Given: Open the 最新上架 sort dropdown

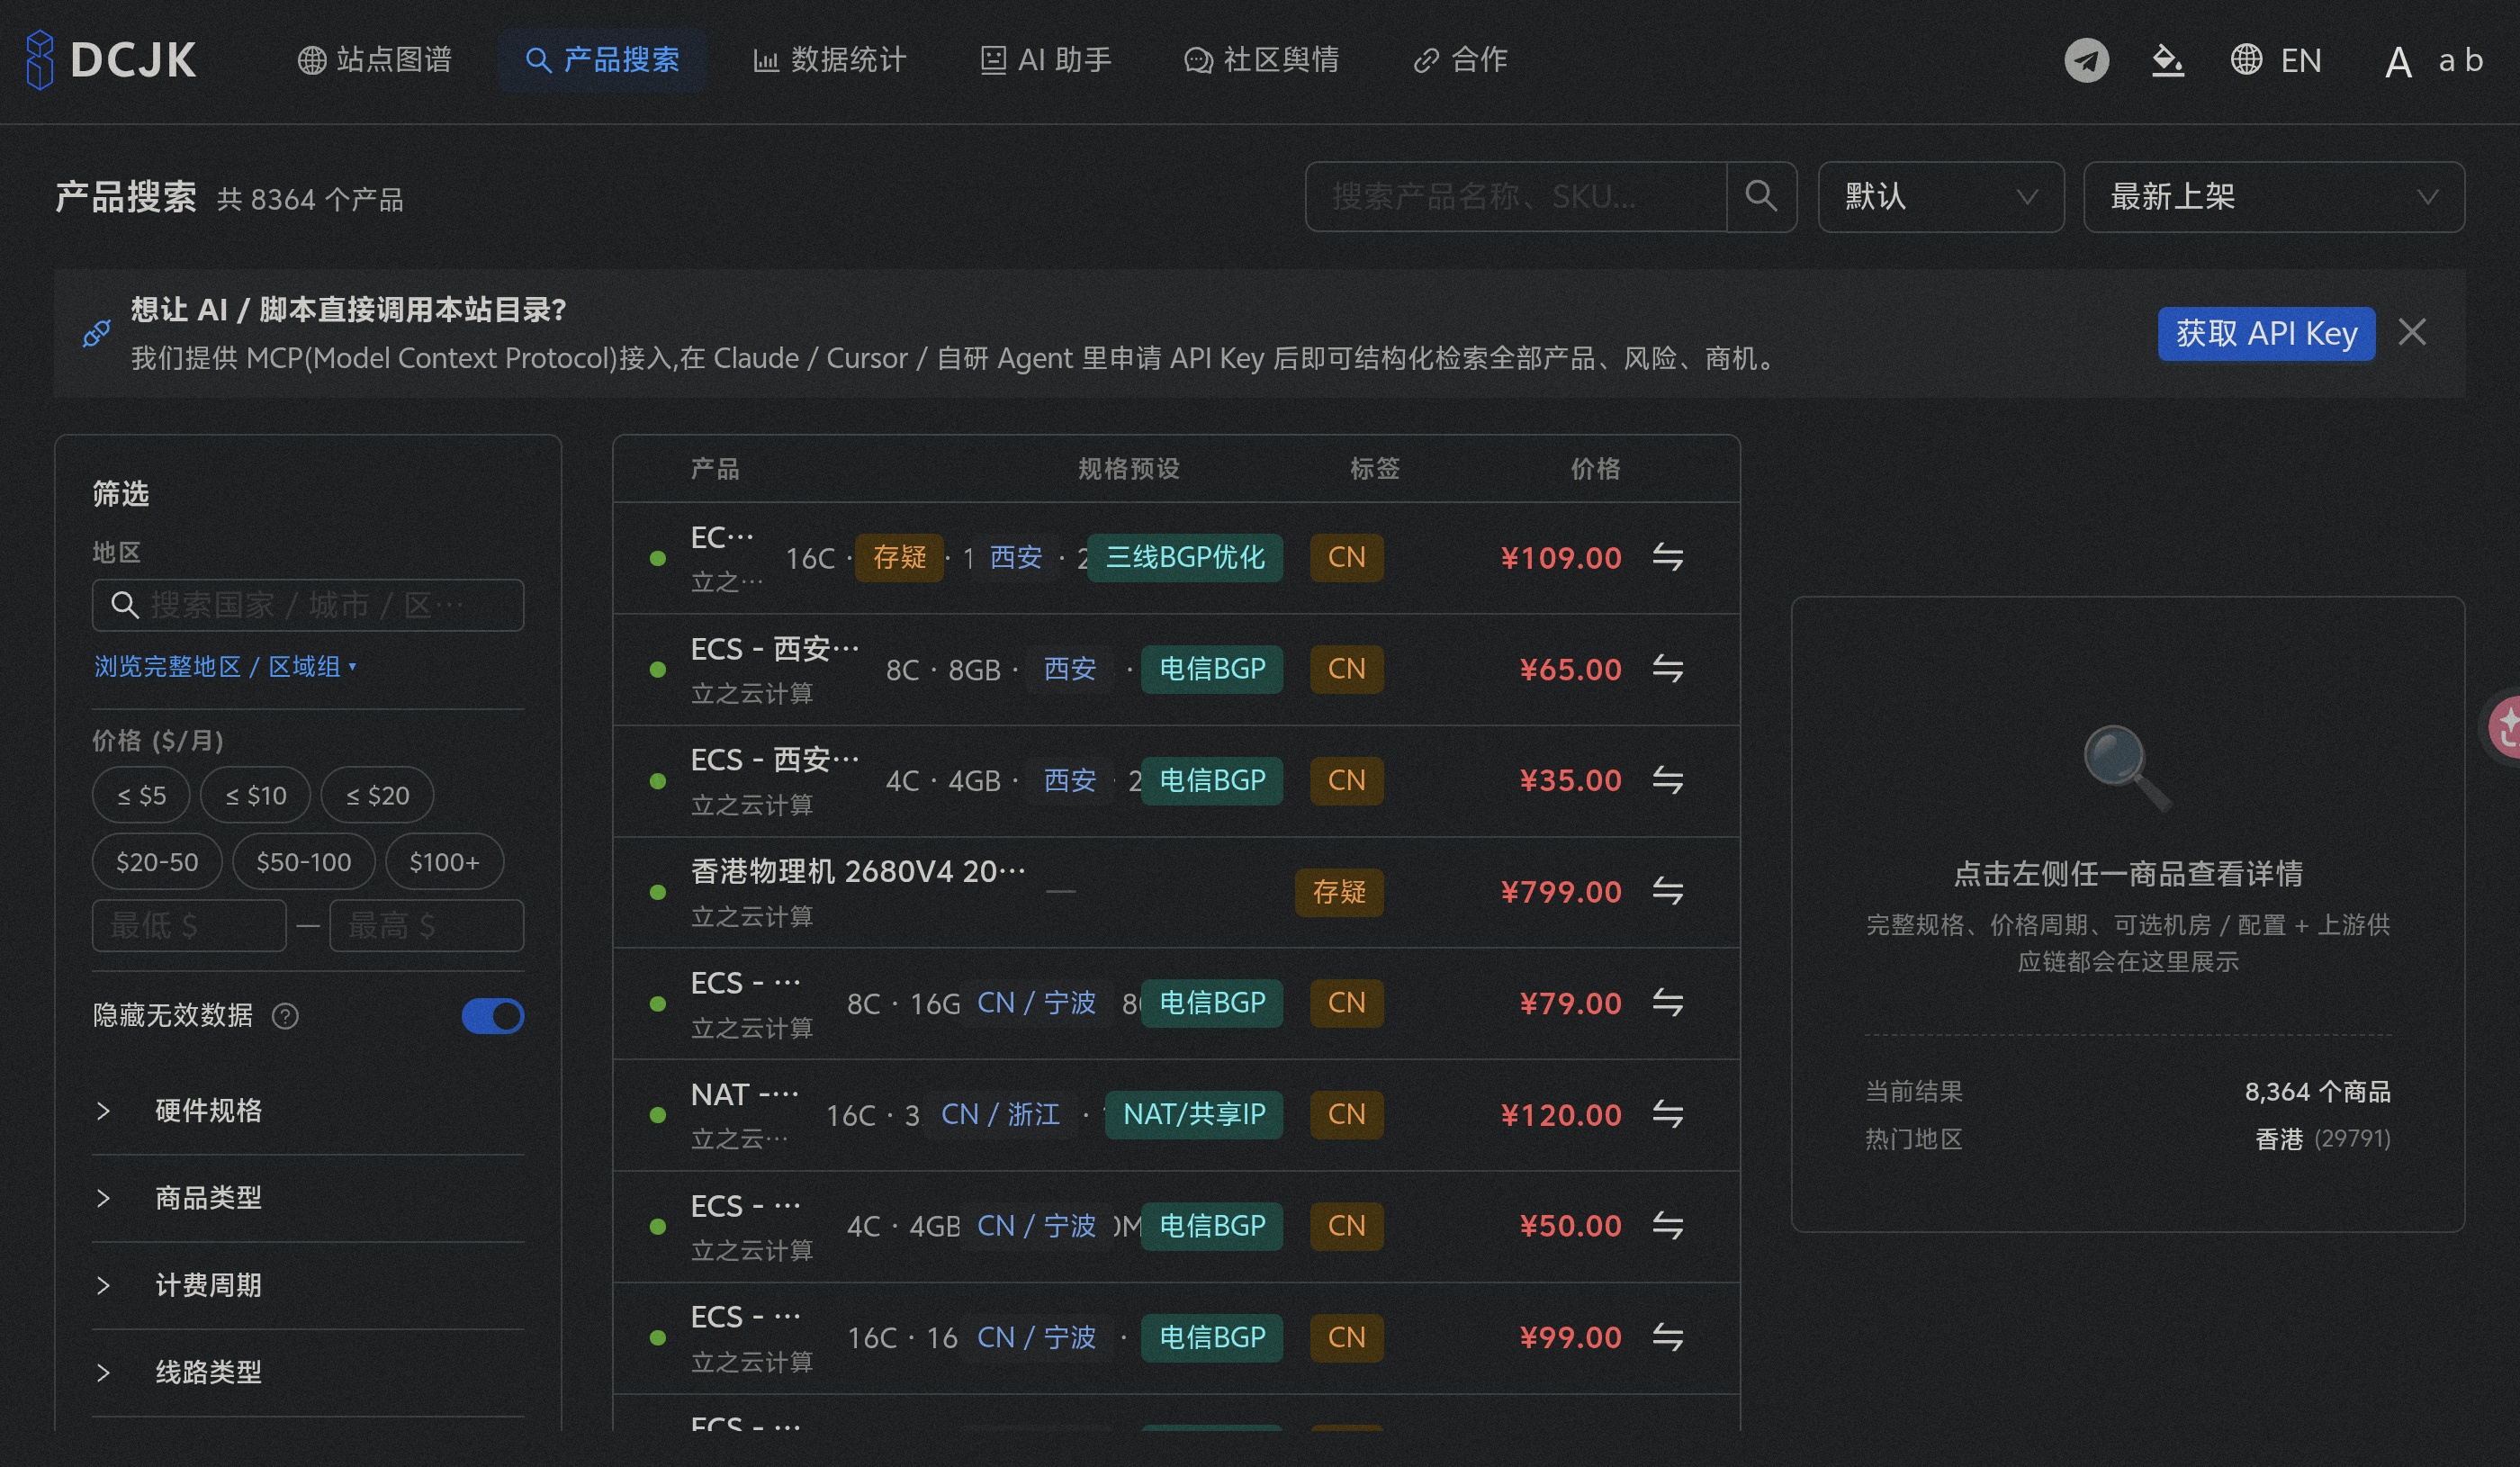Looking at the screenshot, I should 2273,197.
